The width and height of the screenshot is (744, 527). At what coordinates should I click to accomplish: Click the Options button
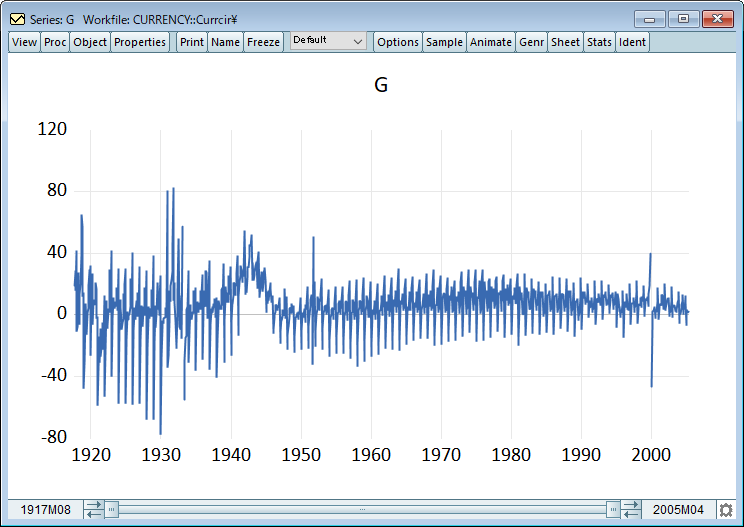tap(398, 42)
